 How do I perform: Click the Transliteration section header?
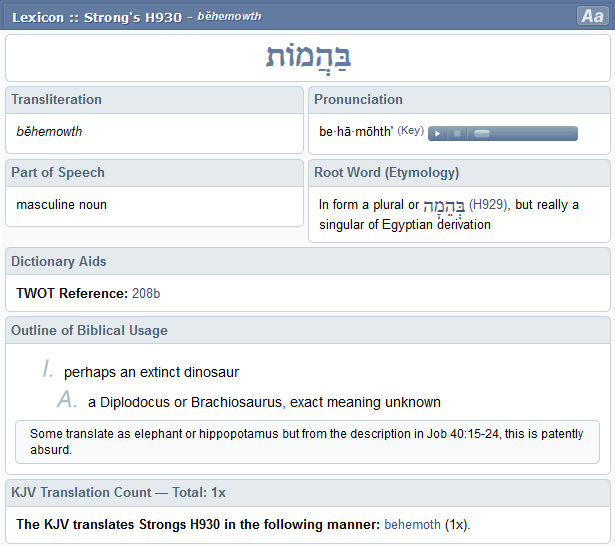coord(56,99)
